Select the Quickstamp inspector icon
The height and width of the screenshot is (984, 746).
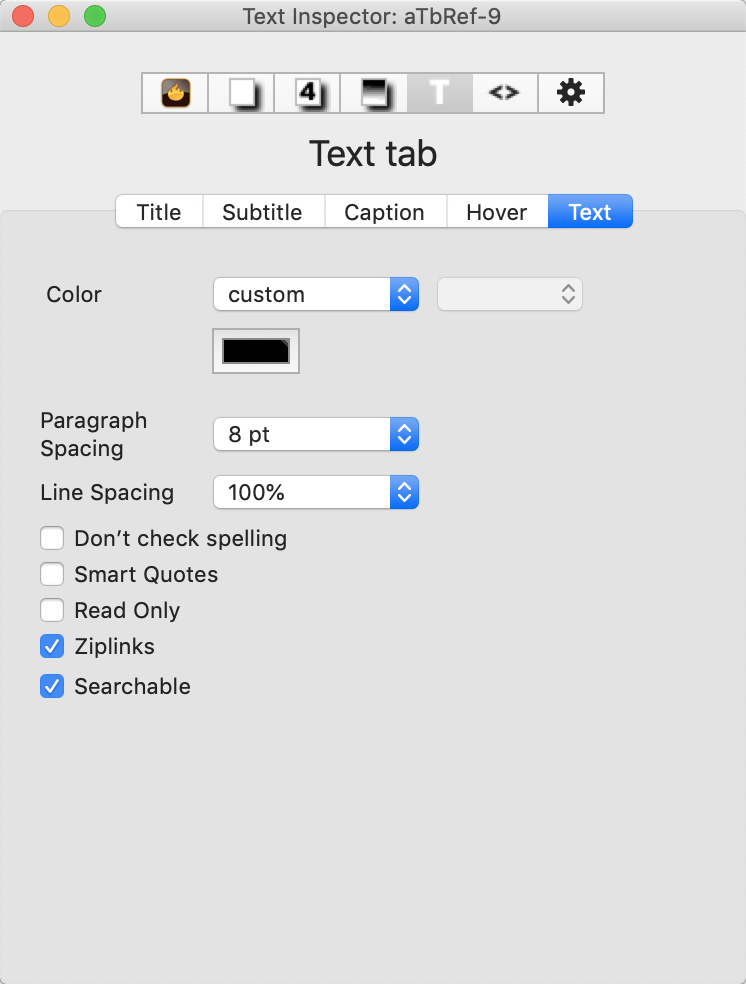pyautogui.click(x=240, y=92)
